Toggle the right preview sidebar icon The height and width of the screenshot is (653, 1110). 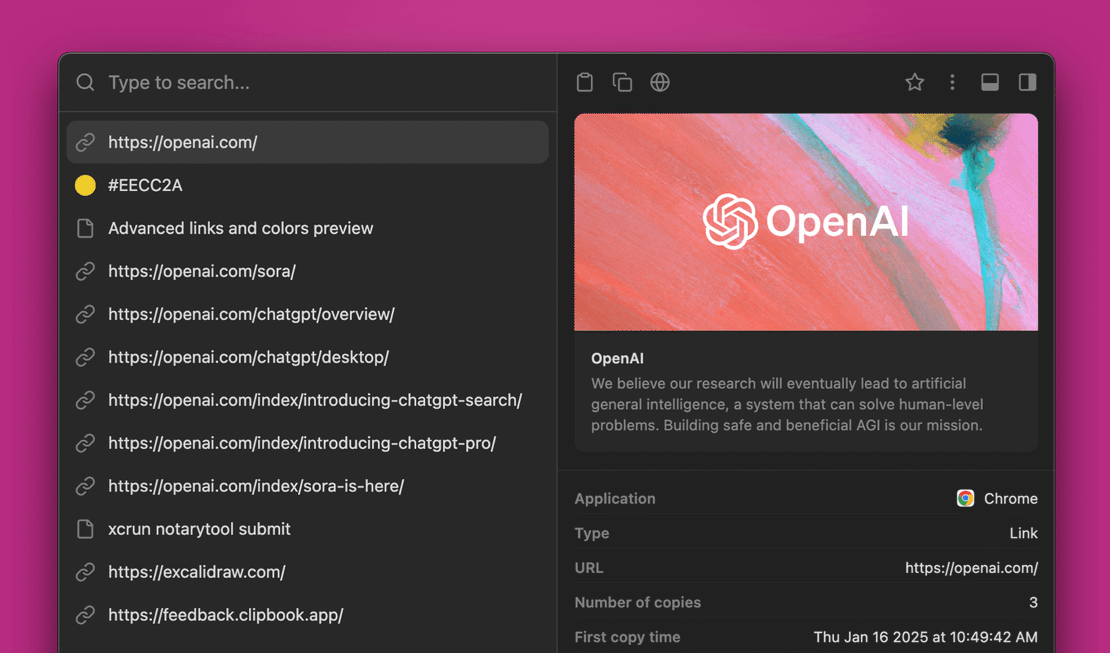(1027, 82)
